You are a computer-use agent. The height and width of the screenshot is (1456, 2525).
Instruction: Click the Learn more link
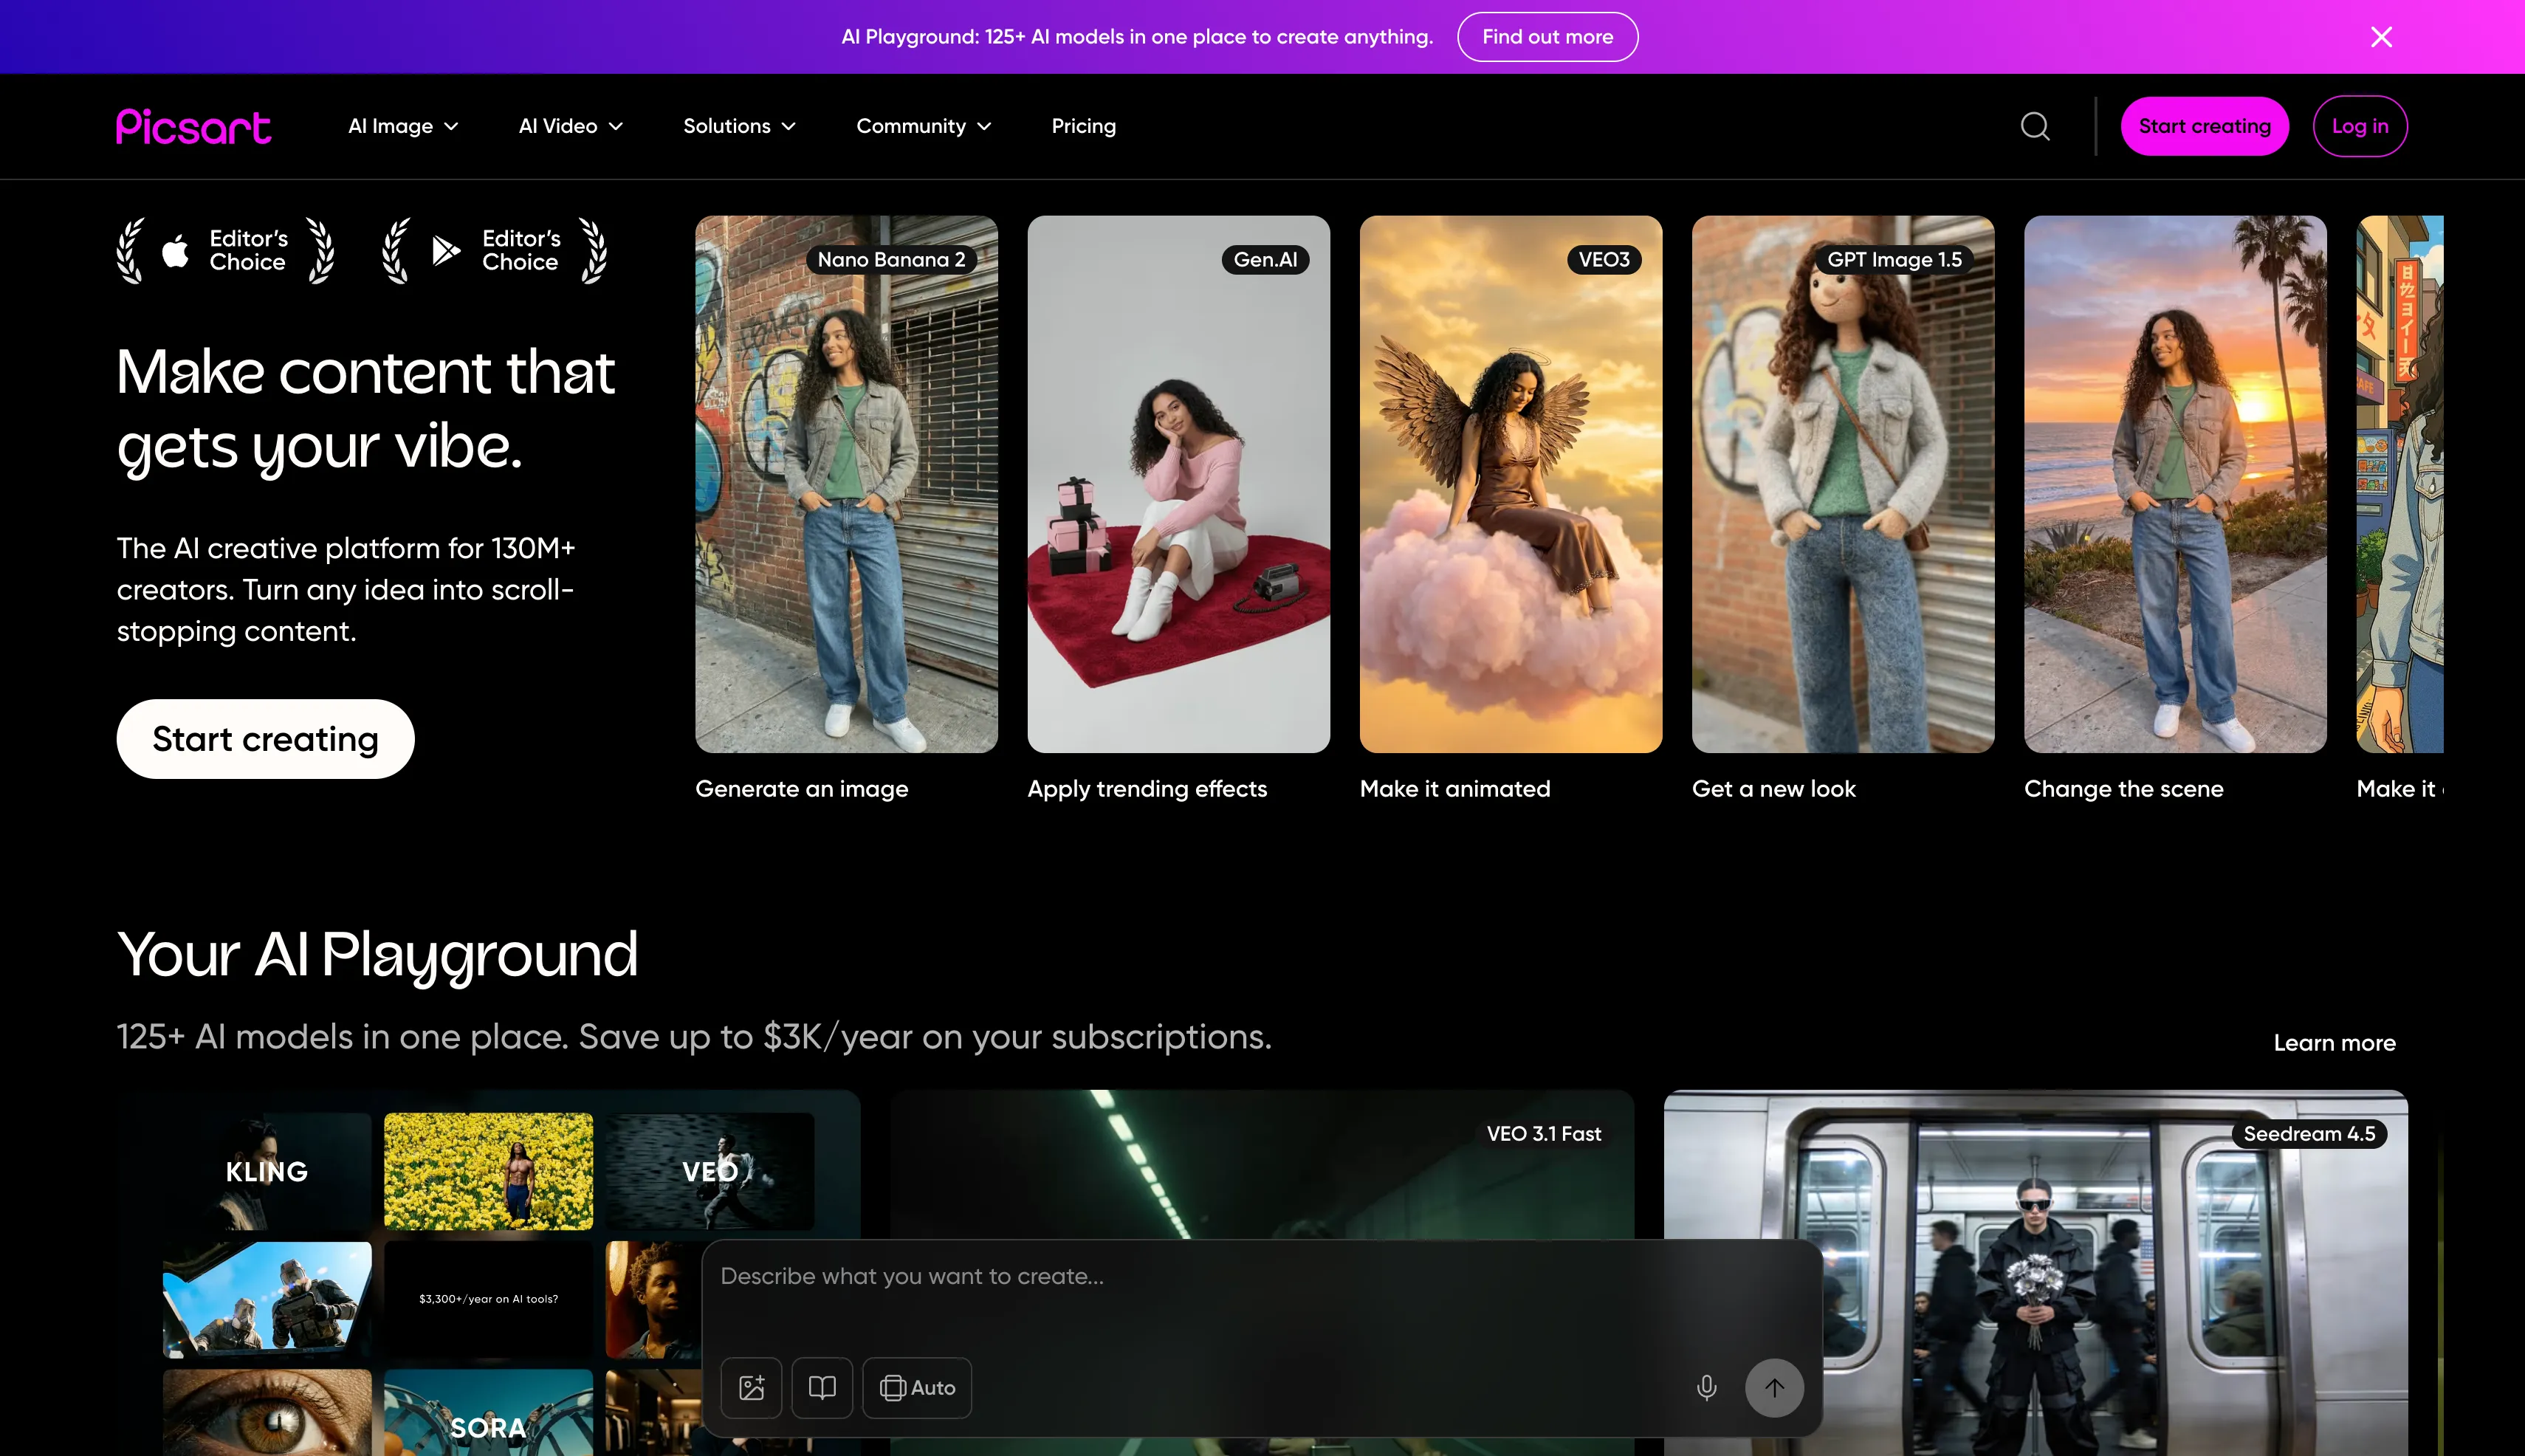click(x=2334, y=1043)
